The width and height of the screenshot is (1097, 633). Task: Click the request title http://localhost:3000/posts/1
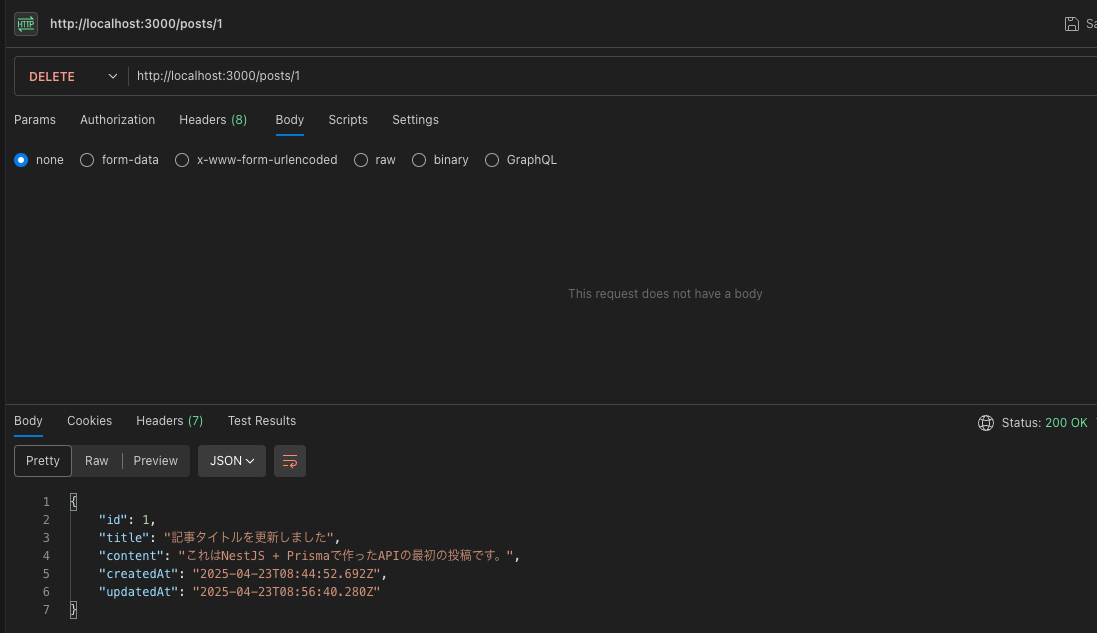136,24
